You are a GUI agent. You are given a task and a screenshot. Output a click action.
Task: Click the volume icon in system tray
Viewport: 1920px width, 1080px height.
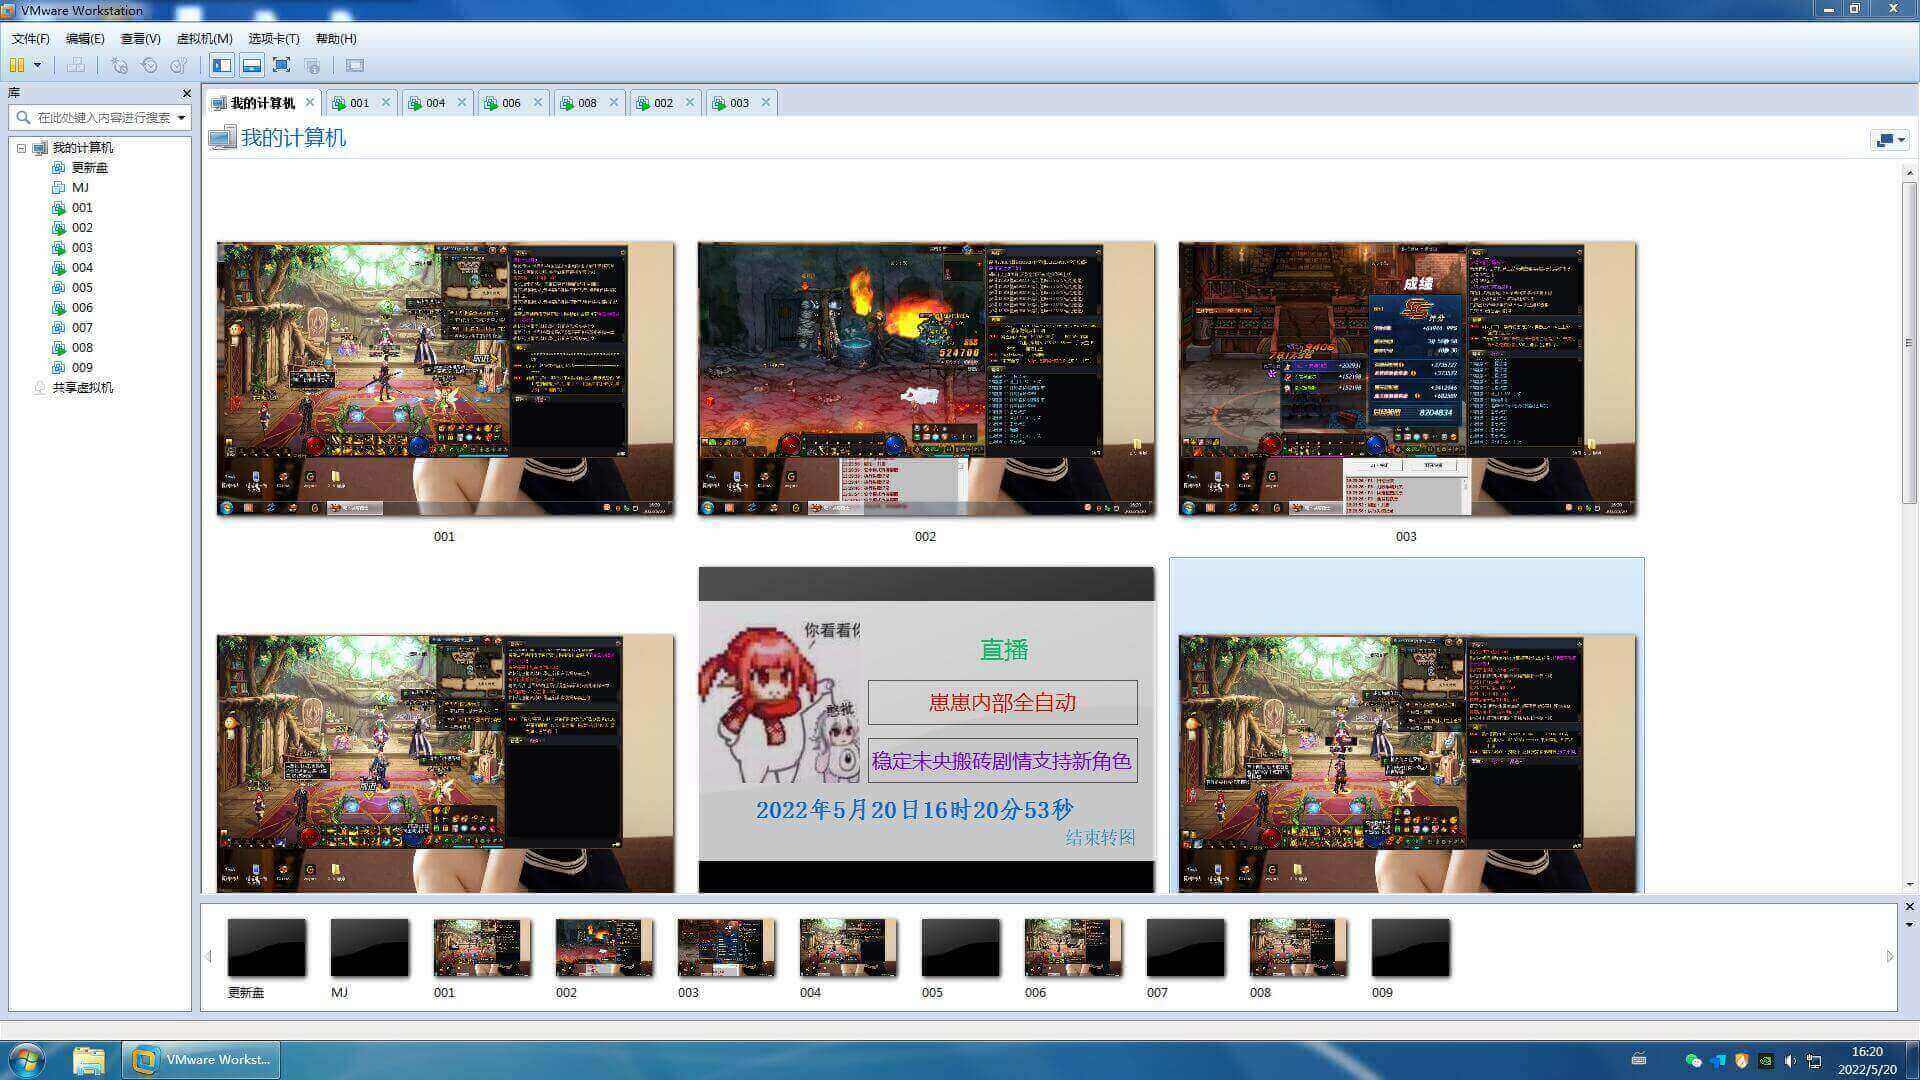click(x=1789, y=1060)
